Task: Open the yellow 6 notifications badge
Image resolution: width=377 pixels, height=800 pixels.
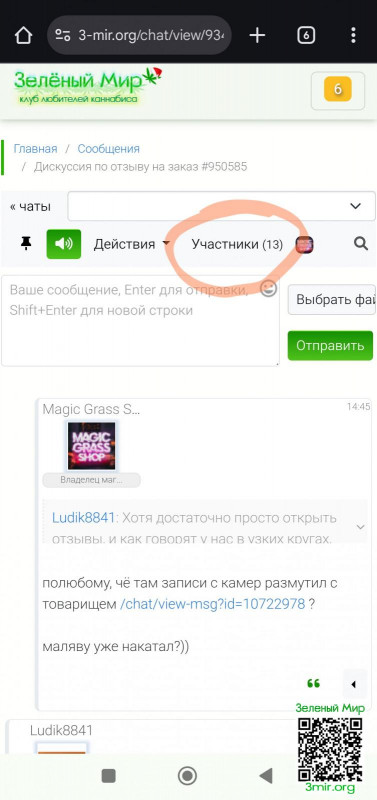Action: [x=338, y=89]
